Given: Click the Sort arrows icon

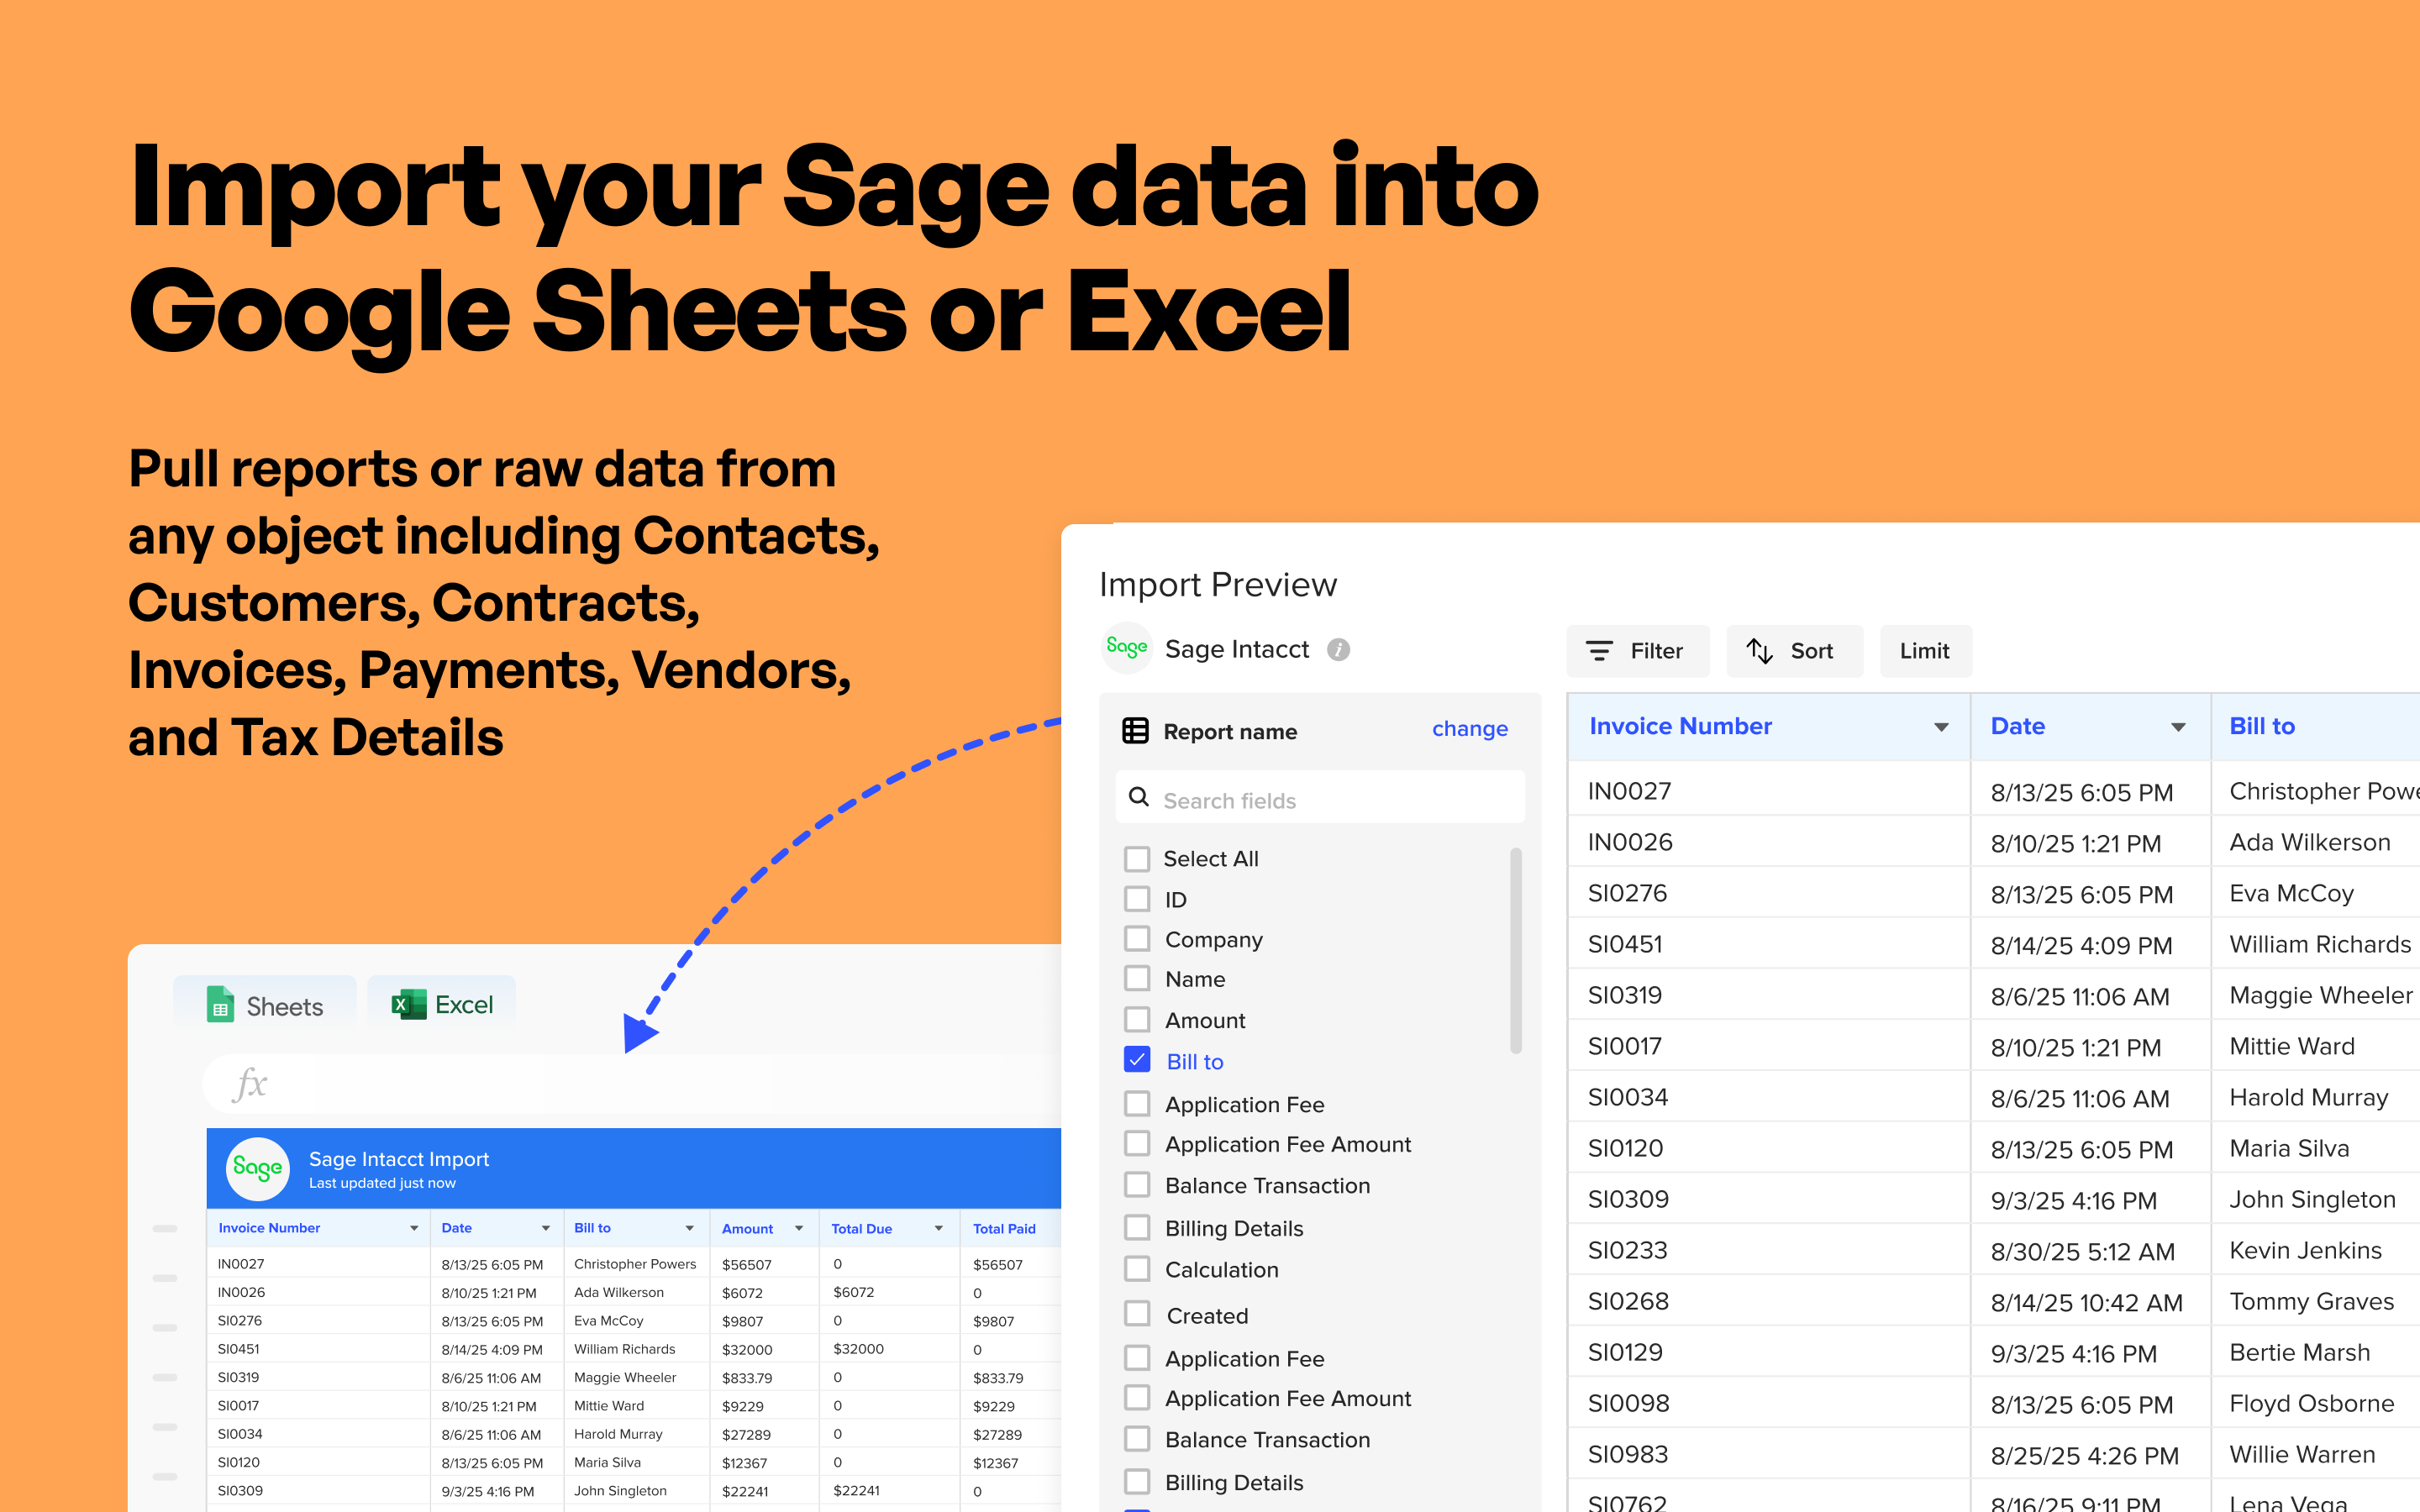Looking at the screenshot, I should (x=1759, y=651).
